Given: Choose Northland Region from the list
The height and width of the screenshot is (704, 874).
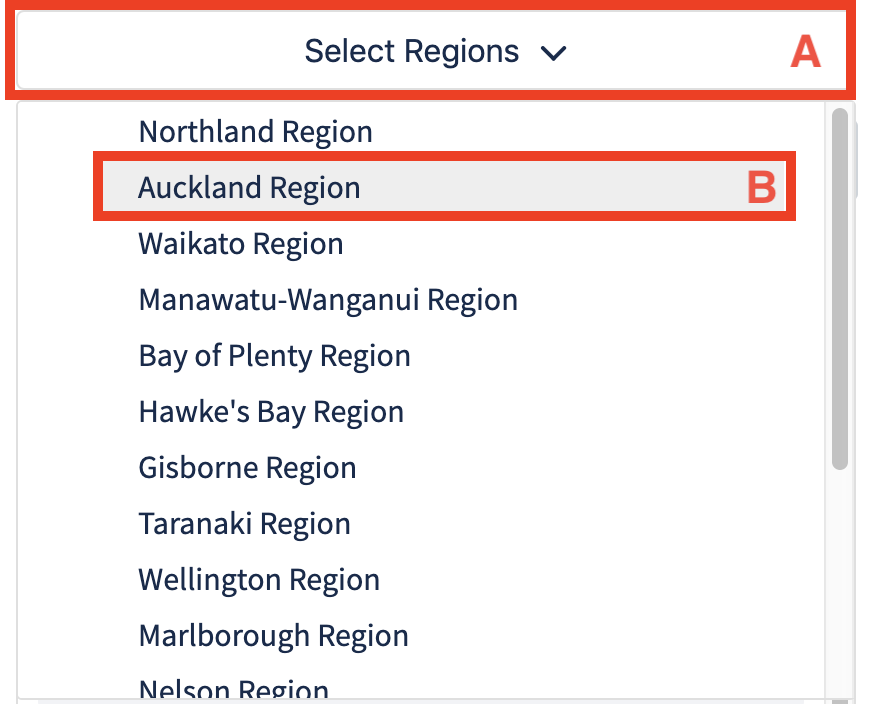Looking at the screenshot, I should 255,132.
